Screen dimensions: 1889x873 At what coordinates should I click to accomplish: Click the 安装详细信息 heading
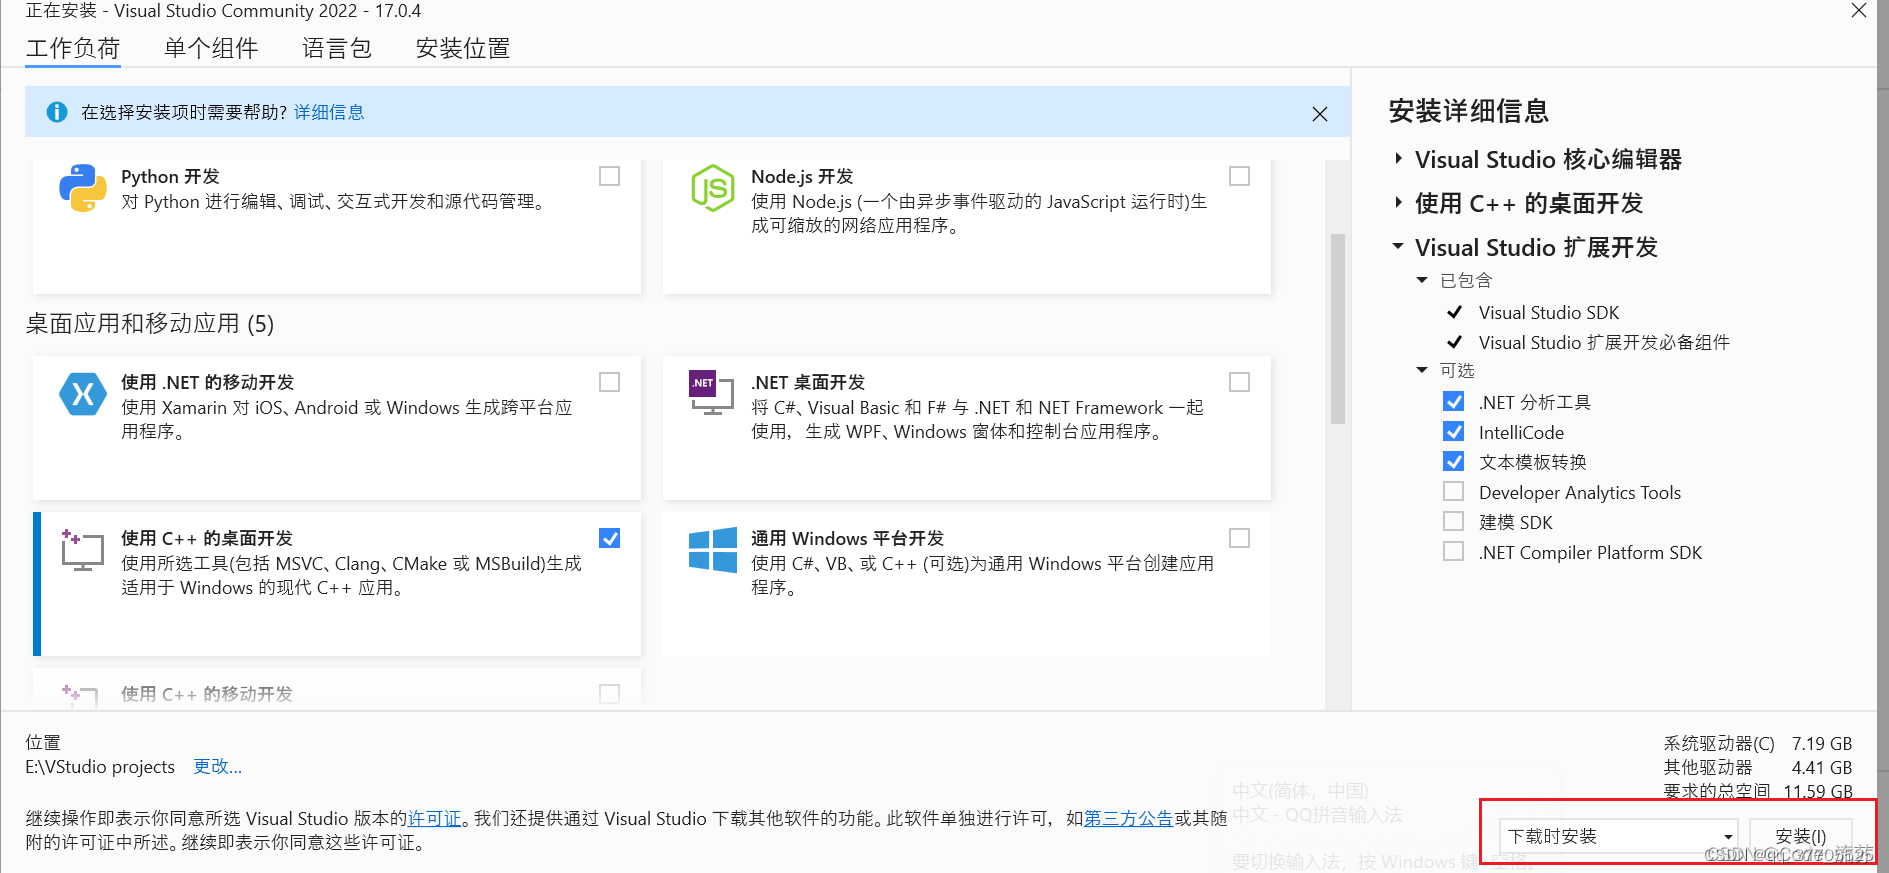pos(1468,111)
